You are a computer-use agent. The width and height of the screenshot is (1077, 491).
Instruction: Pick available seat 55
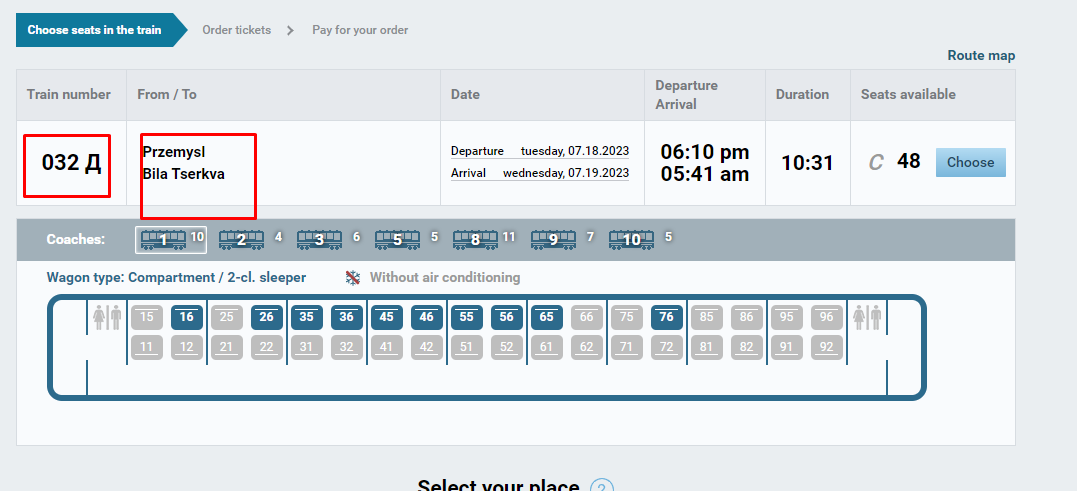click(467, 317)
